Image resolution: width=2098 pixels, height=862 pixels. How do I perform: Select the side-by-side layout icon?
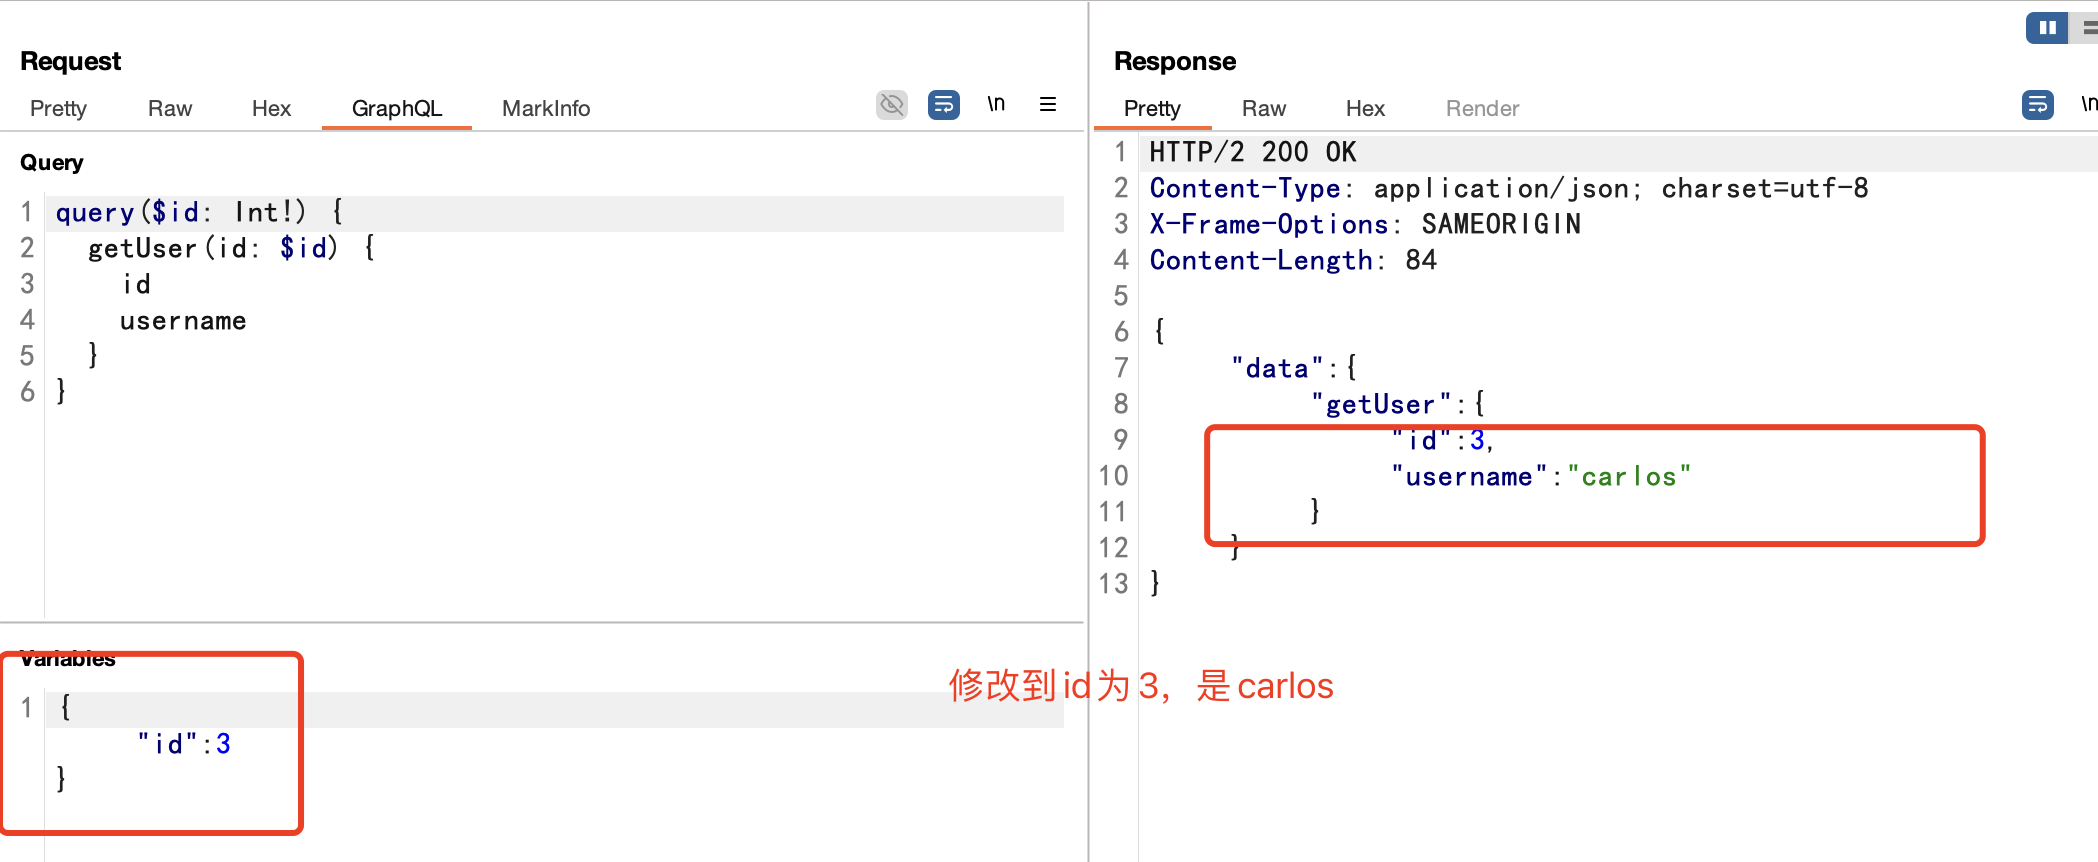coord(2046,28)
